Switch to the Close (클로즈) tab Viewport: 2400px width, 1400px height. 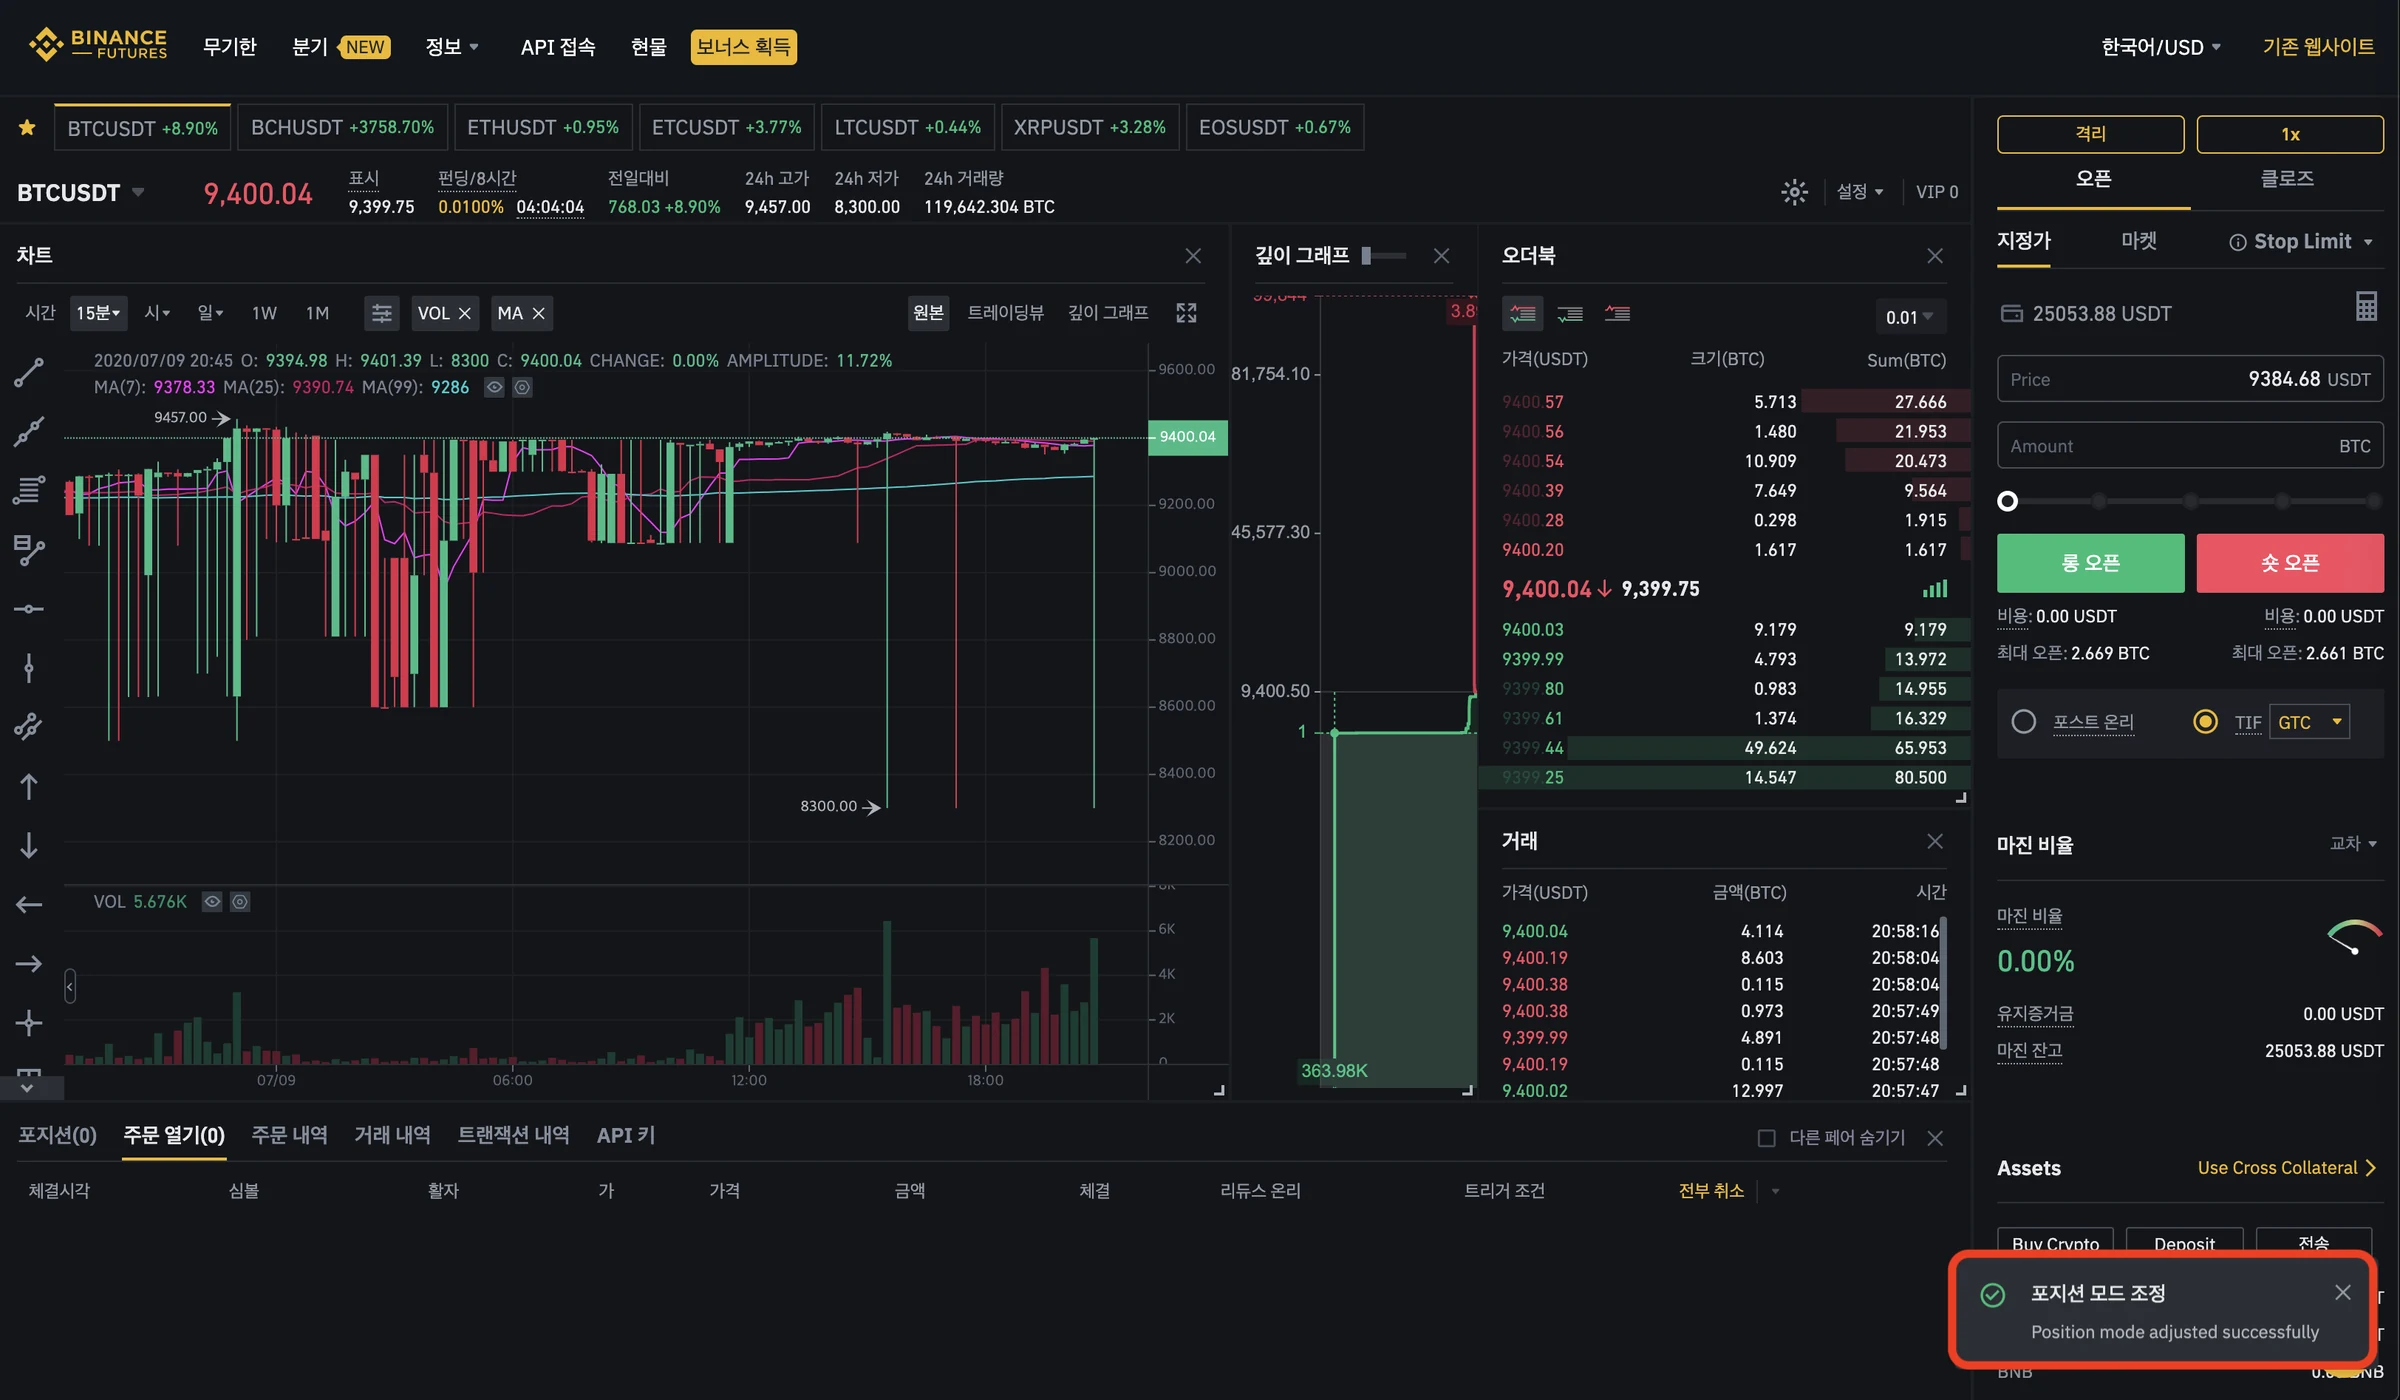2288,179
